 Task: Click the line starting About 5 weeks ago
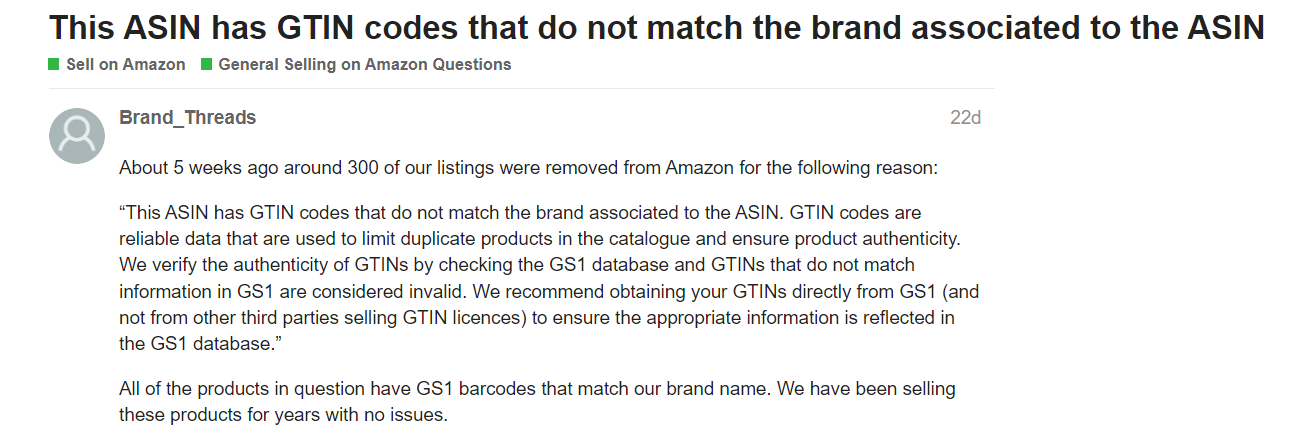coord(528,168)
